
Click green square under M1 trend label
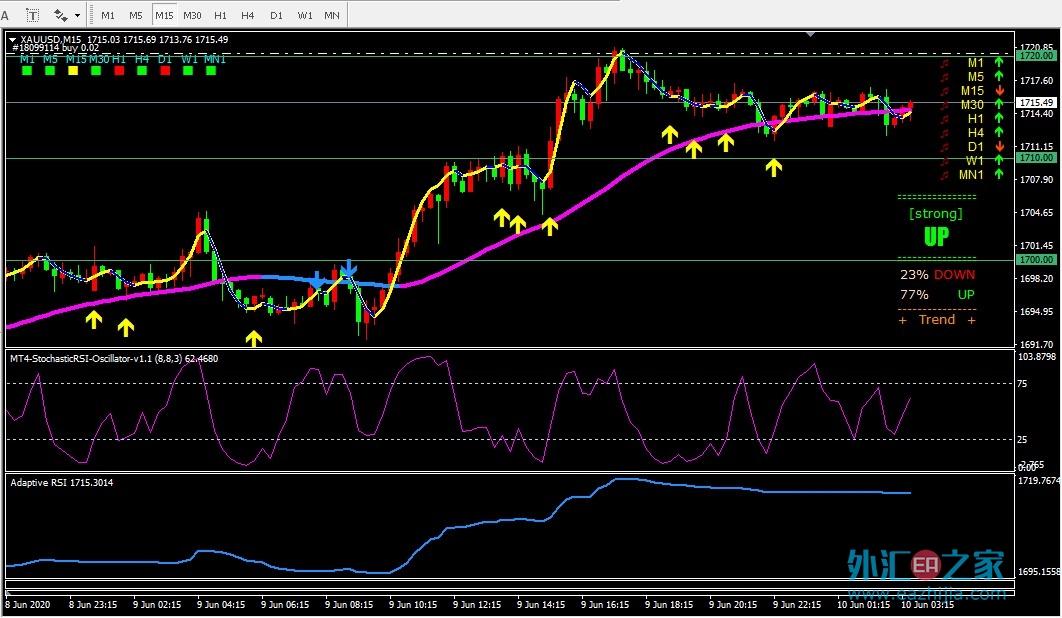(x=27, y=70)
